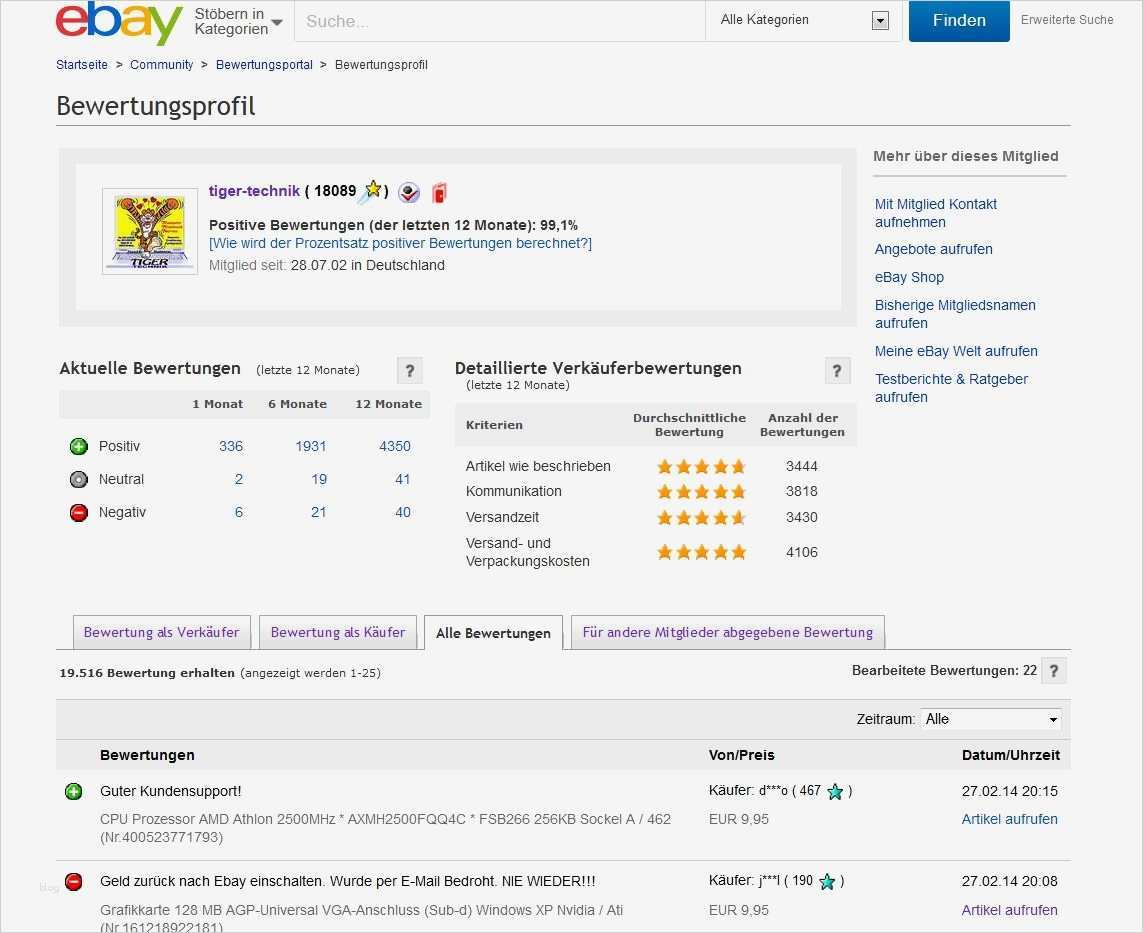The width and height of the screenshot is (1143, 933).
Task: Select the Alle Bewertungen tab
Action: click(x=493, y=633)
